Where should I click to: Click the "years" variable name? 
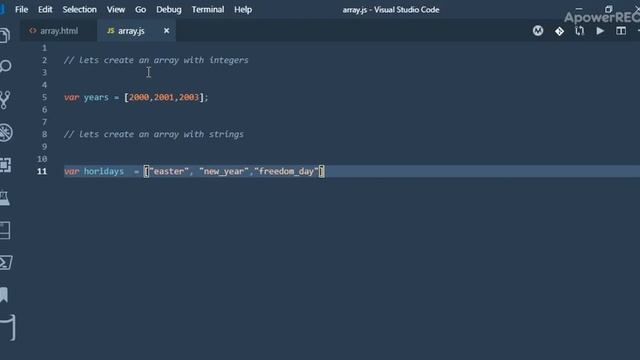pyautogui.click(x=96, y=98)
